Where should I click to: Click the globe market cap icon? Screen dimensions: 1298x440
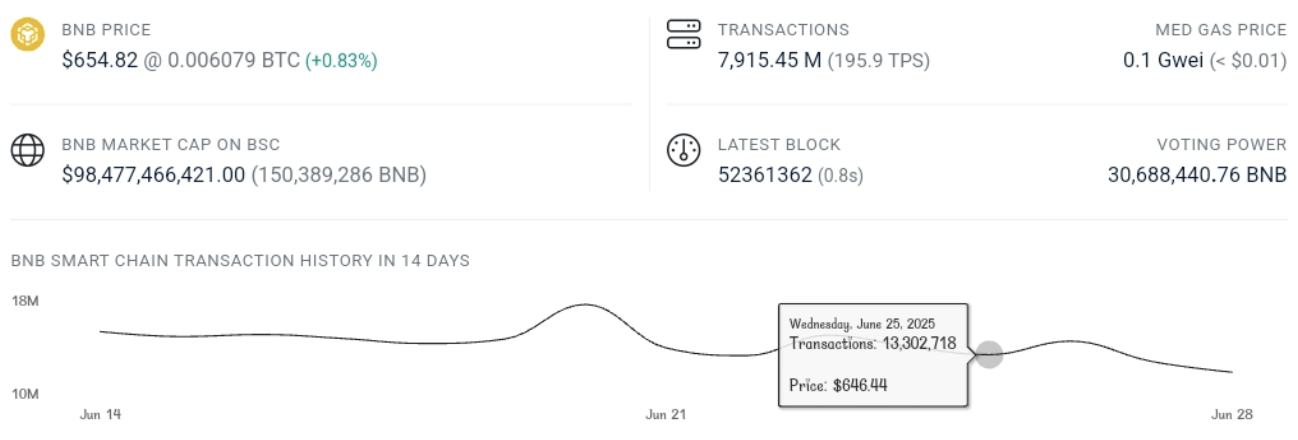click(28, 150)
